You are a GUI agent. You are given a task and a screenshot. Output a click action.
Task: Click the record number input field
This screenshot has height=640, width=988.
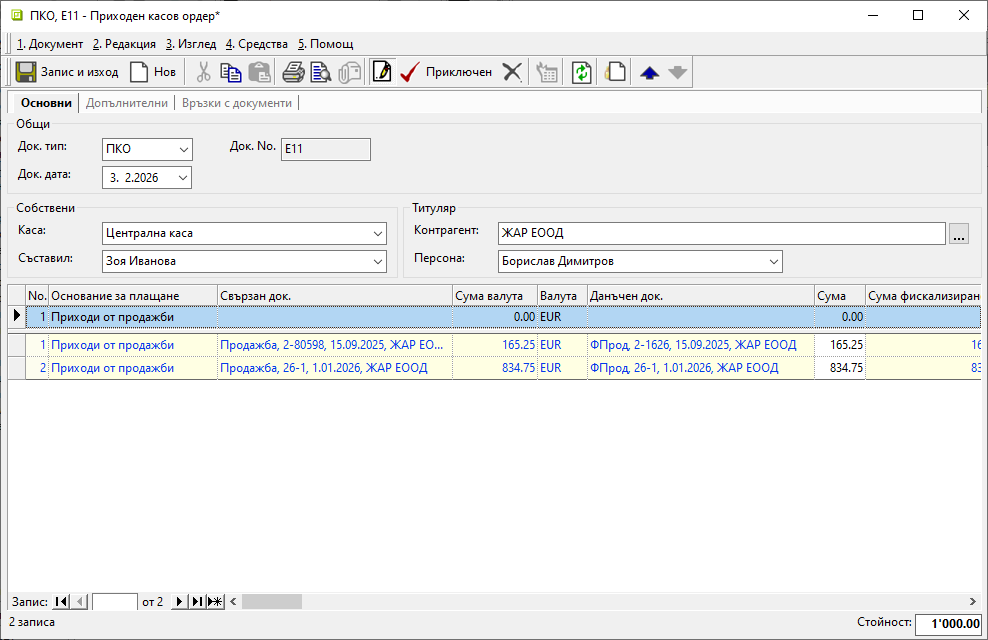[114, 601]
